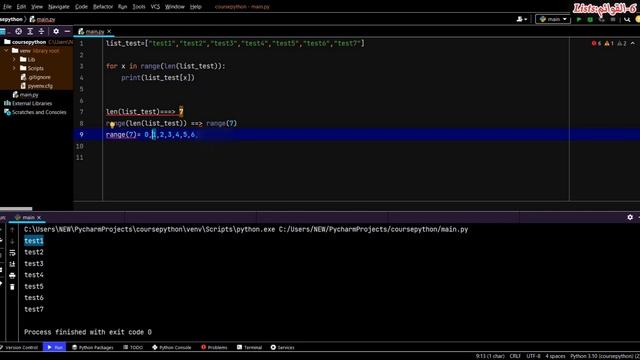The image size is (640, 360).
Task: Clear all console output with trash icon
Action: (12, 287)
